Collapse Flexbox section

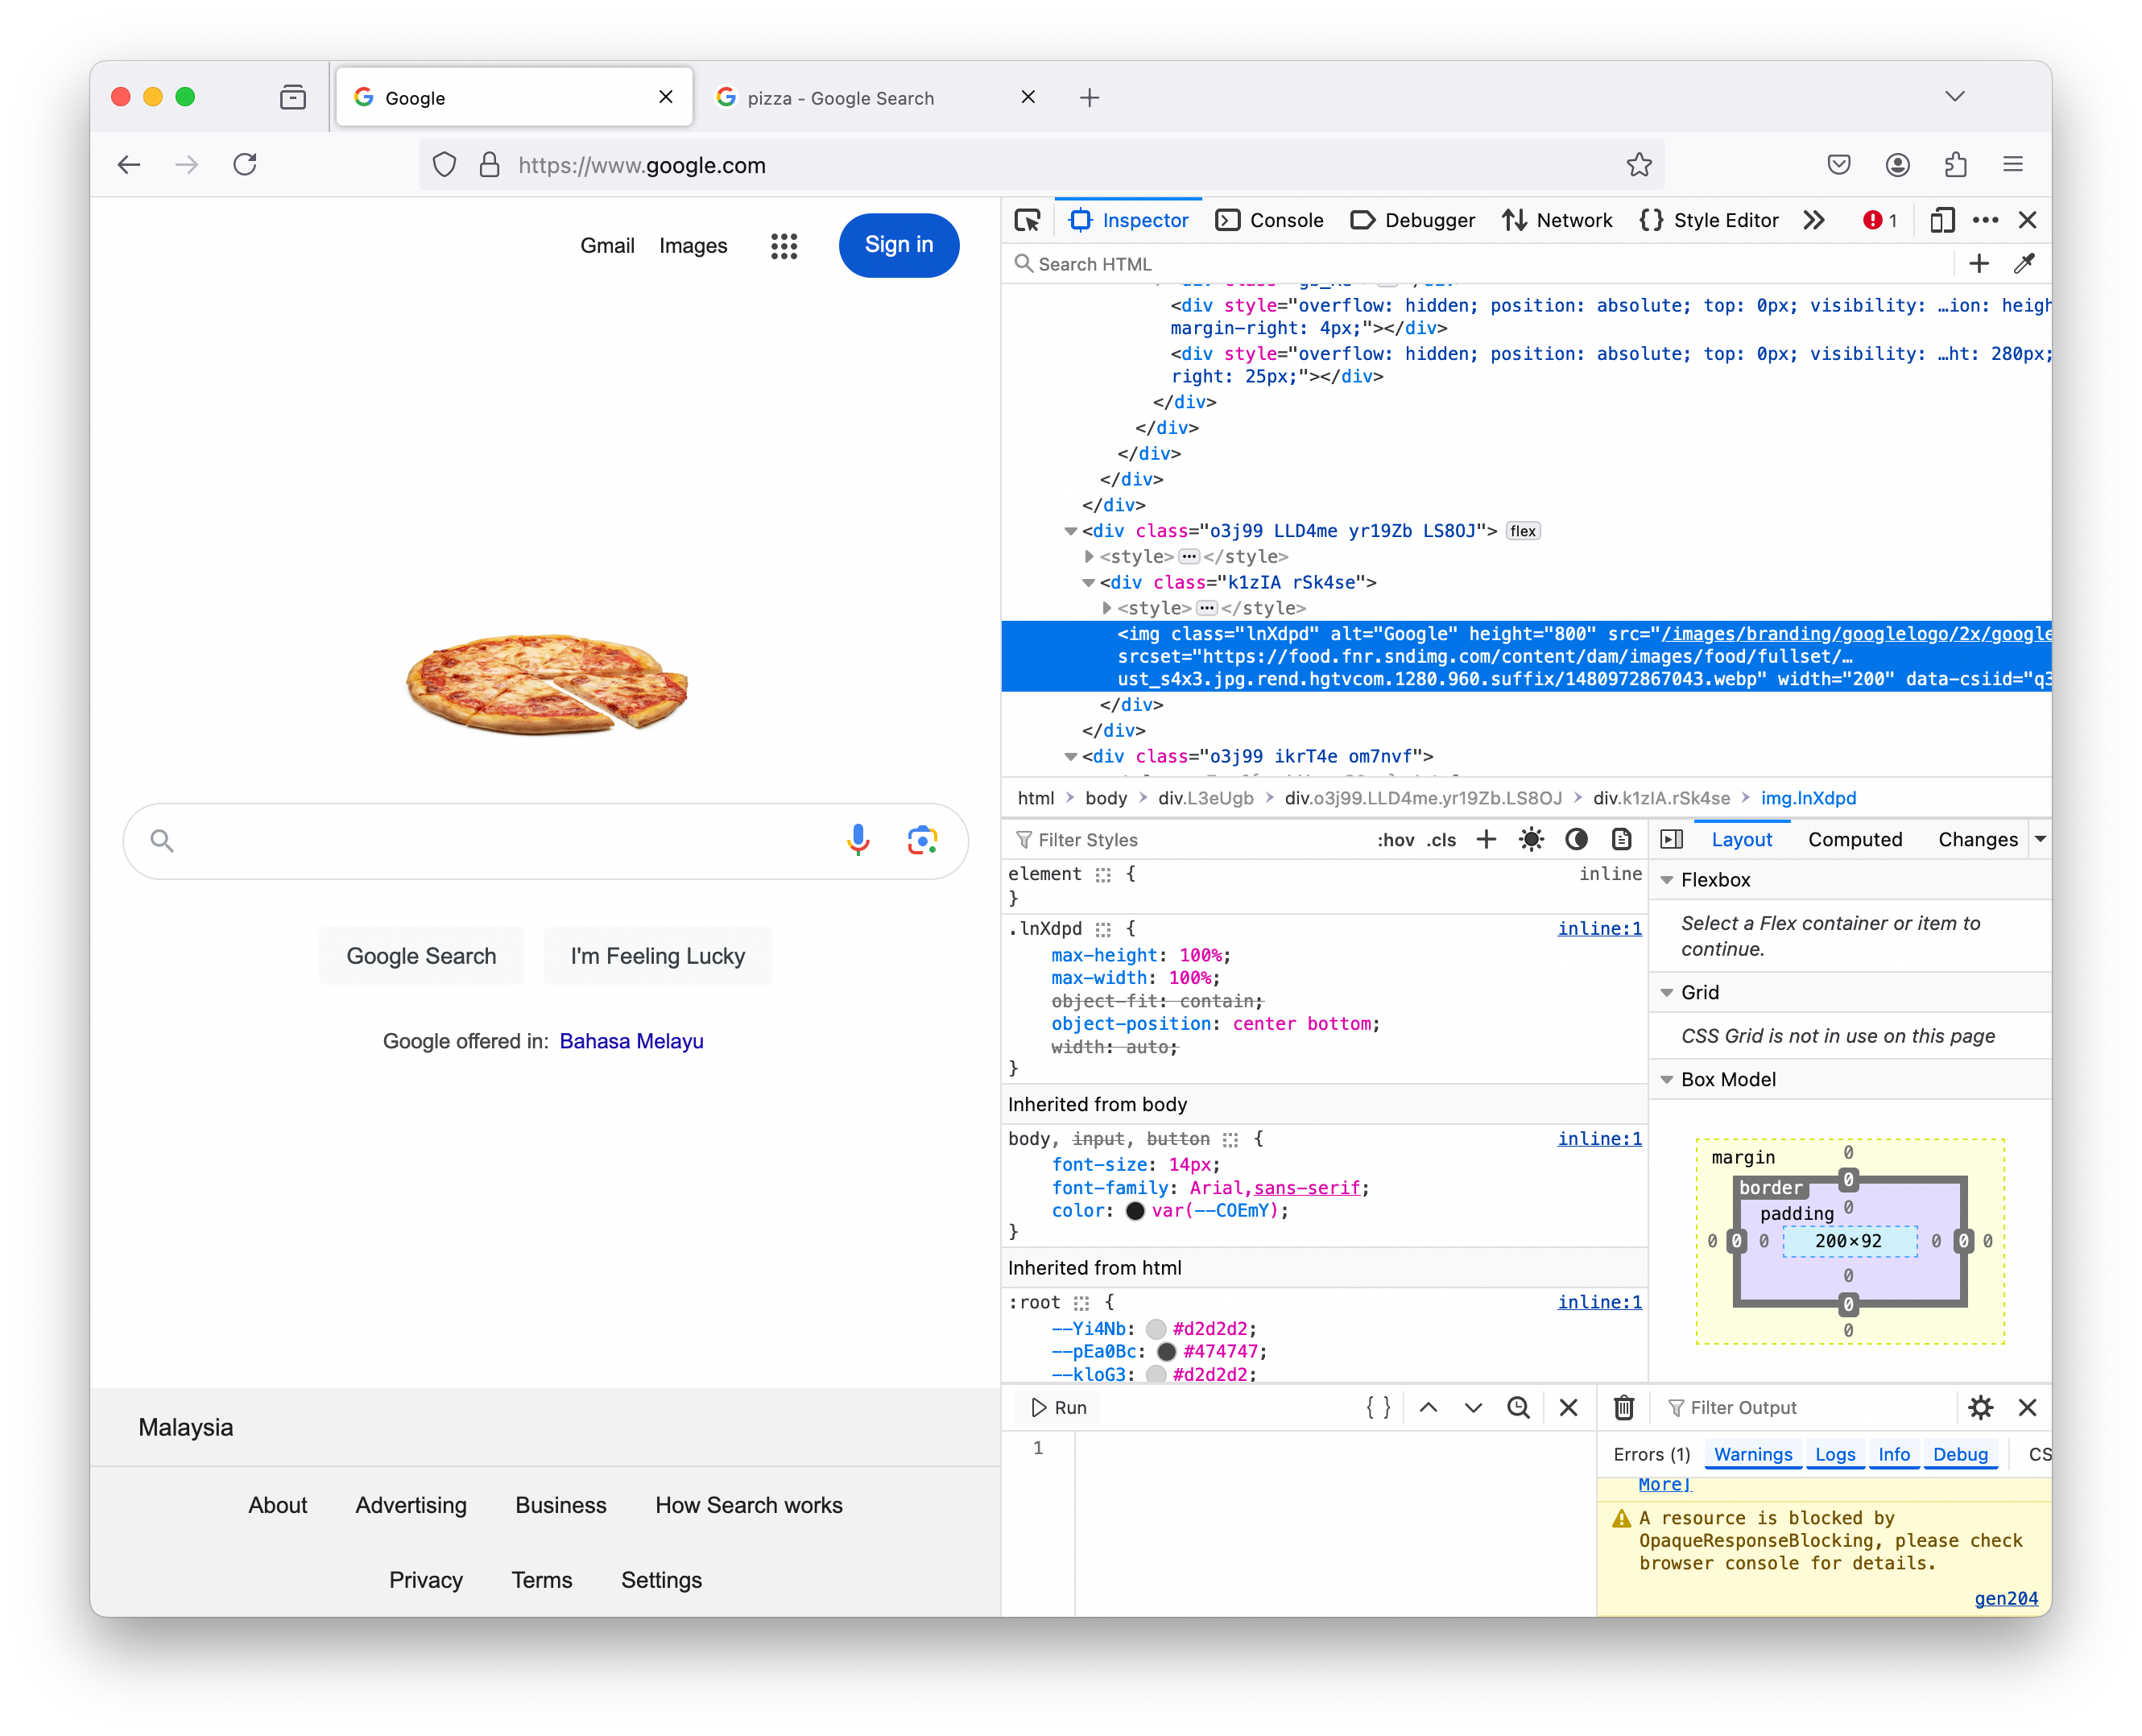1667,880
